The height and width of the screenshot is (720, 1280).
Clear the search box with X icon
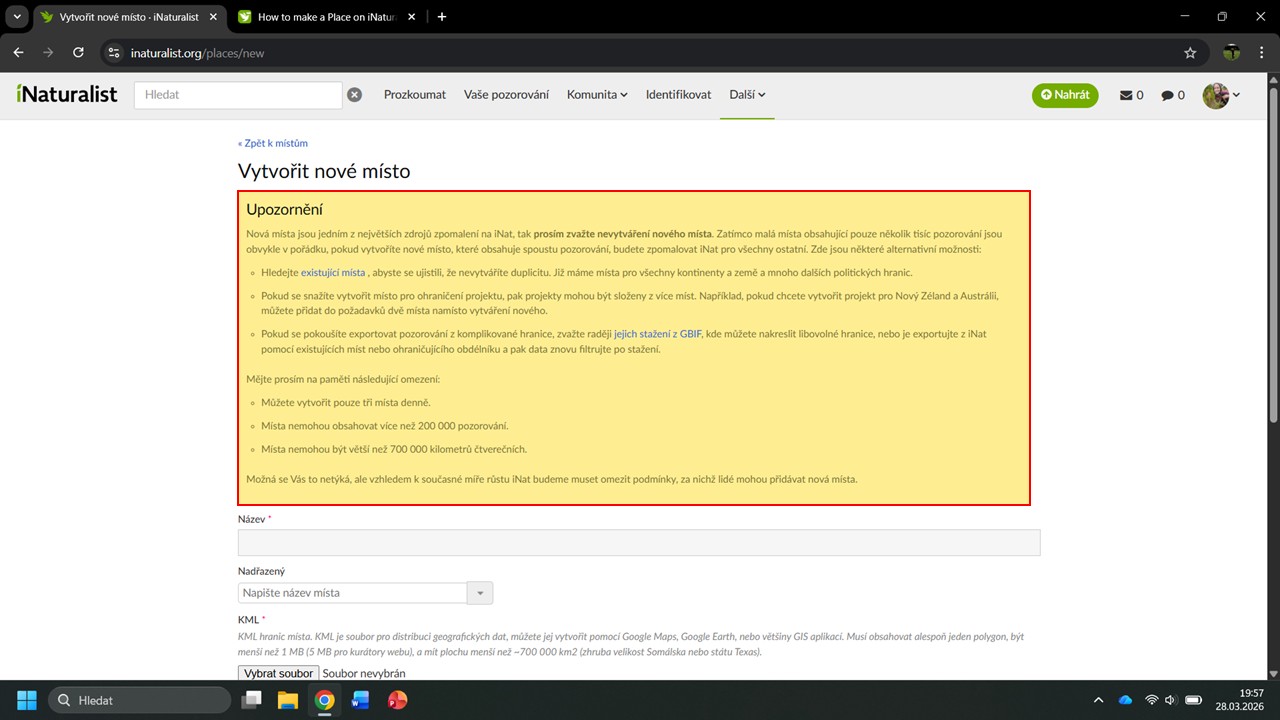point(354,95)
